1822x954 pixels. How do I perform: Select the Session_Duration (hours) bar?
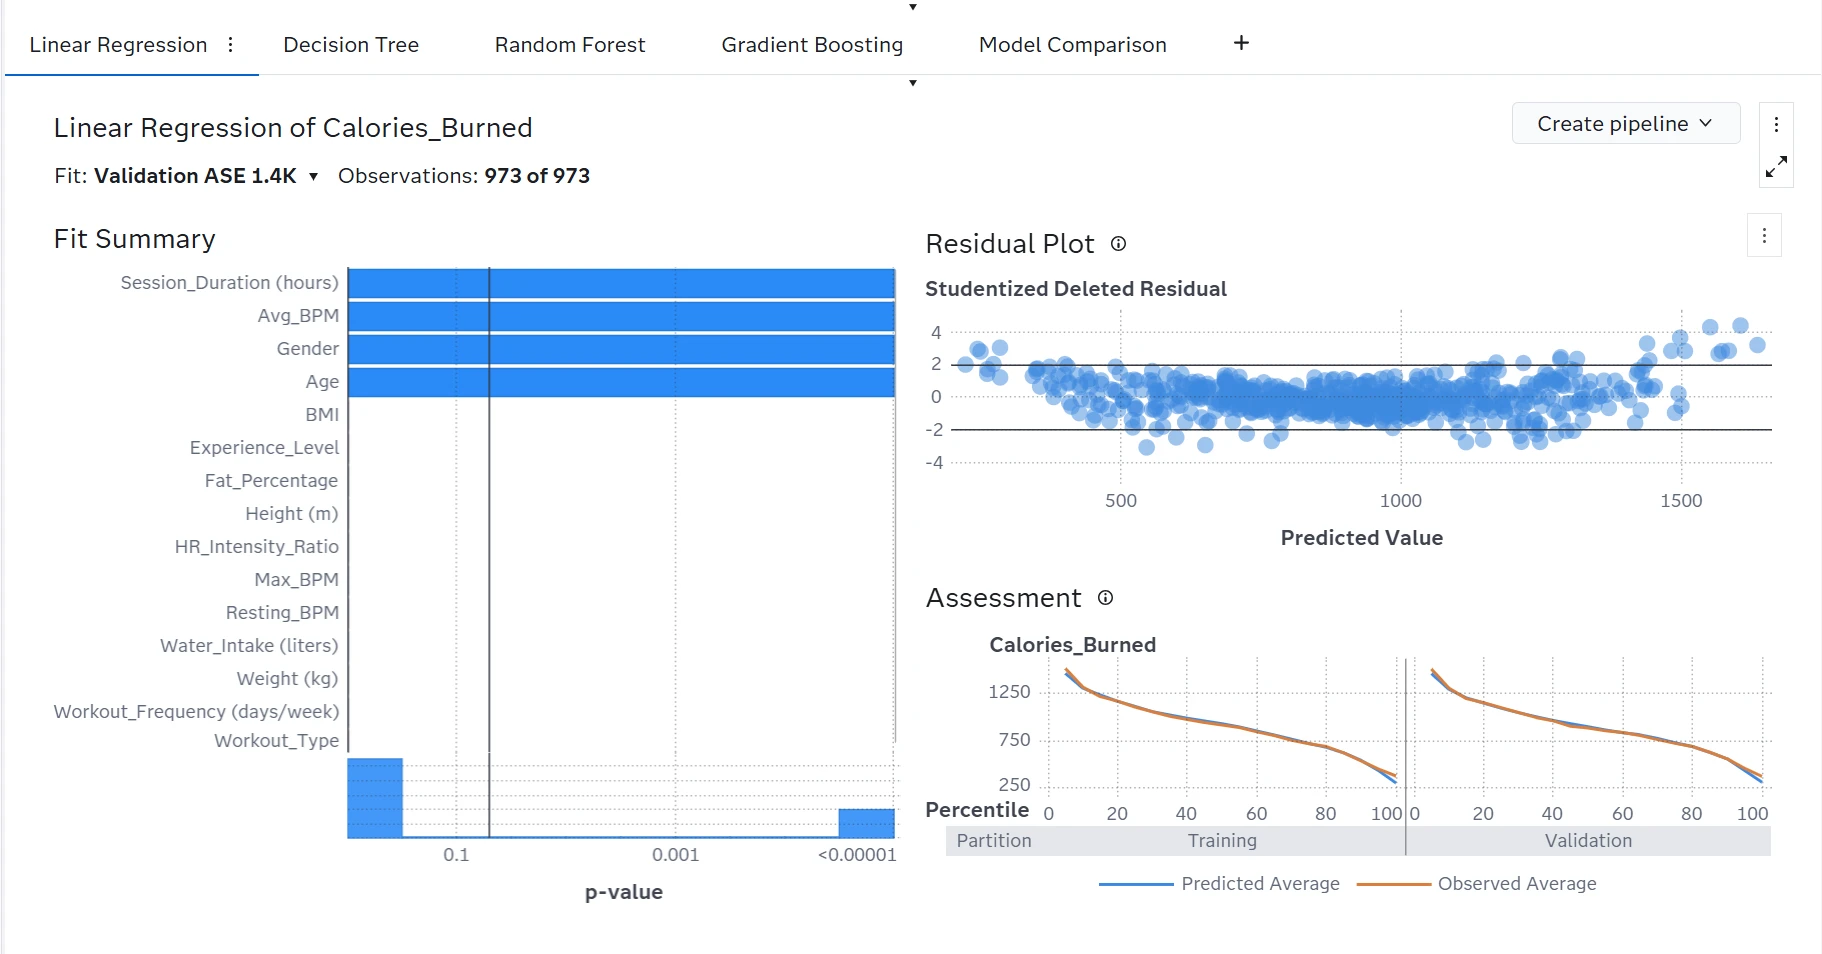coord(621,283)
